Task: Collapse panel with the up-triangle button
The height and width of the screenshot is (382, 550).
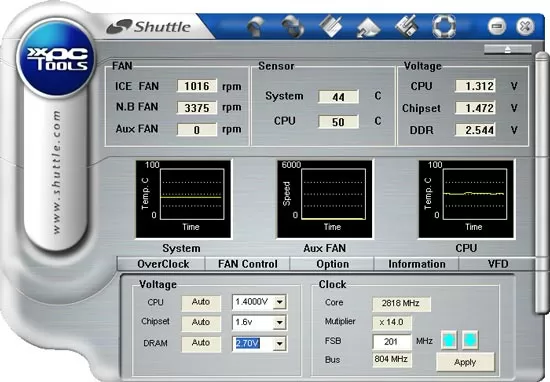Action: click(x=508, y=49)
